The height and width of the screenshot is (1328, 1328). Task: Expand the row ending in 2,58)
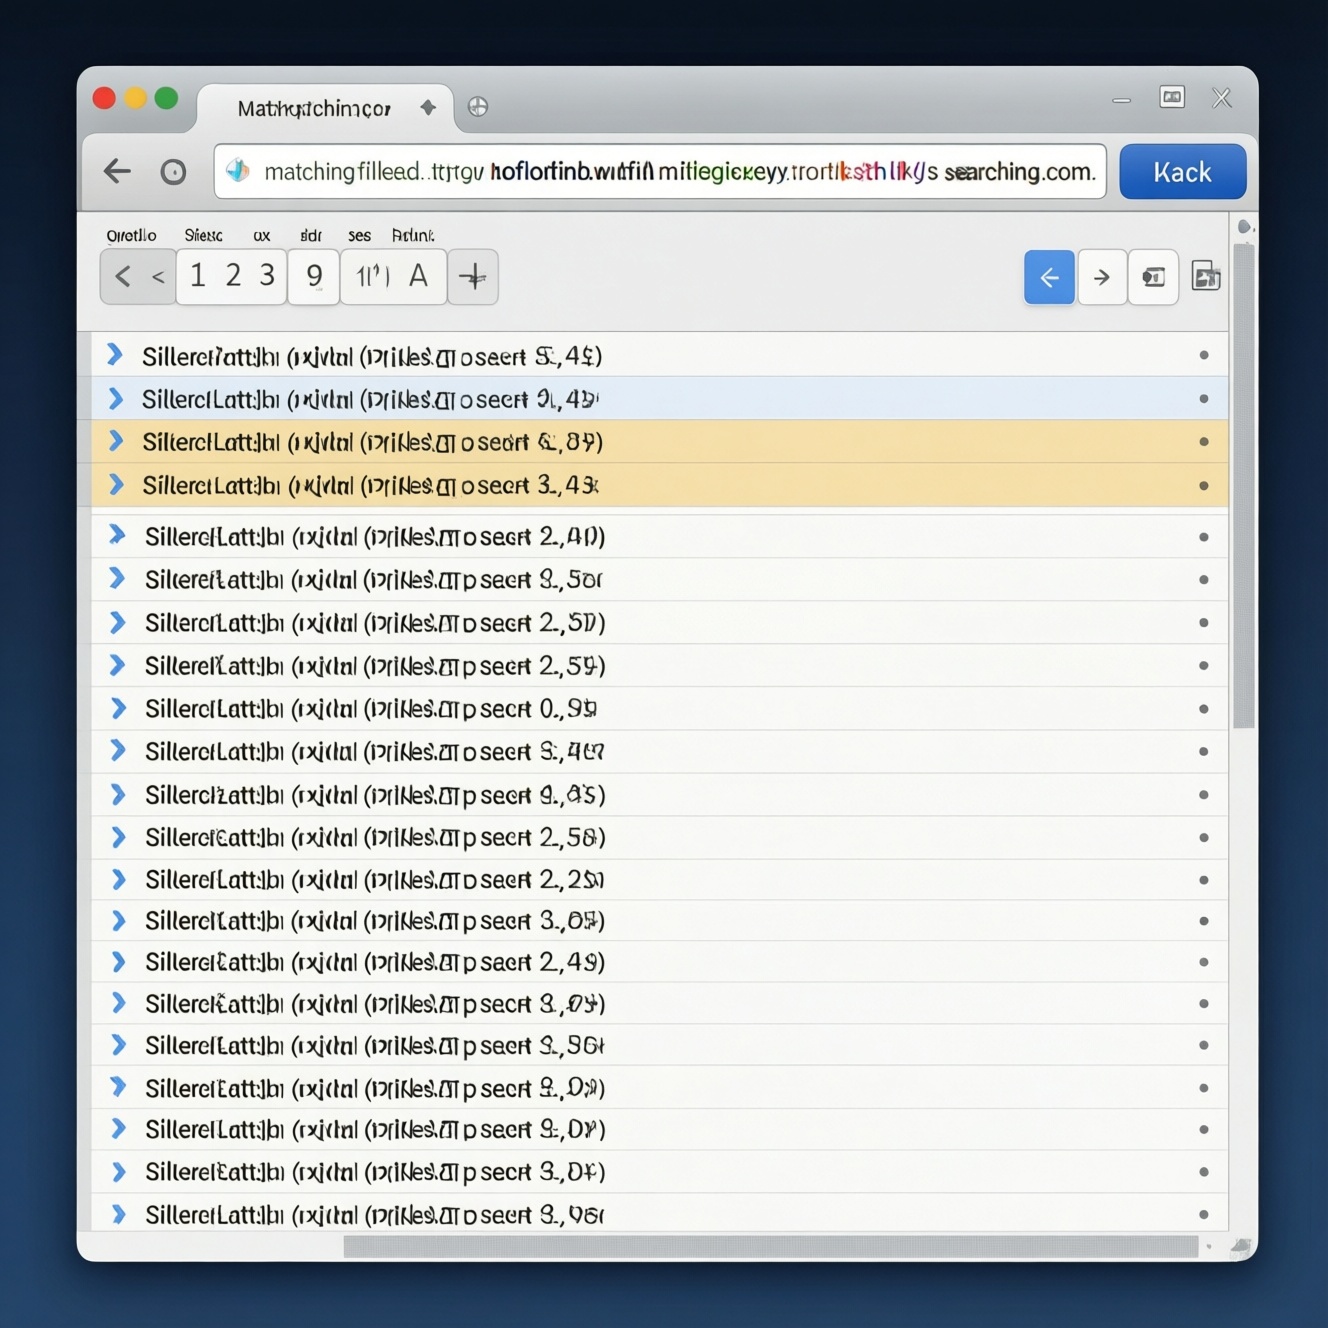pyautogui.click(x=118, y=837)
